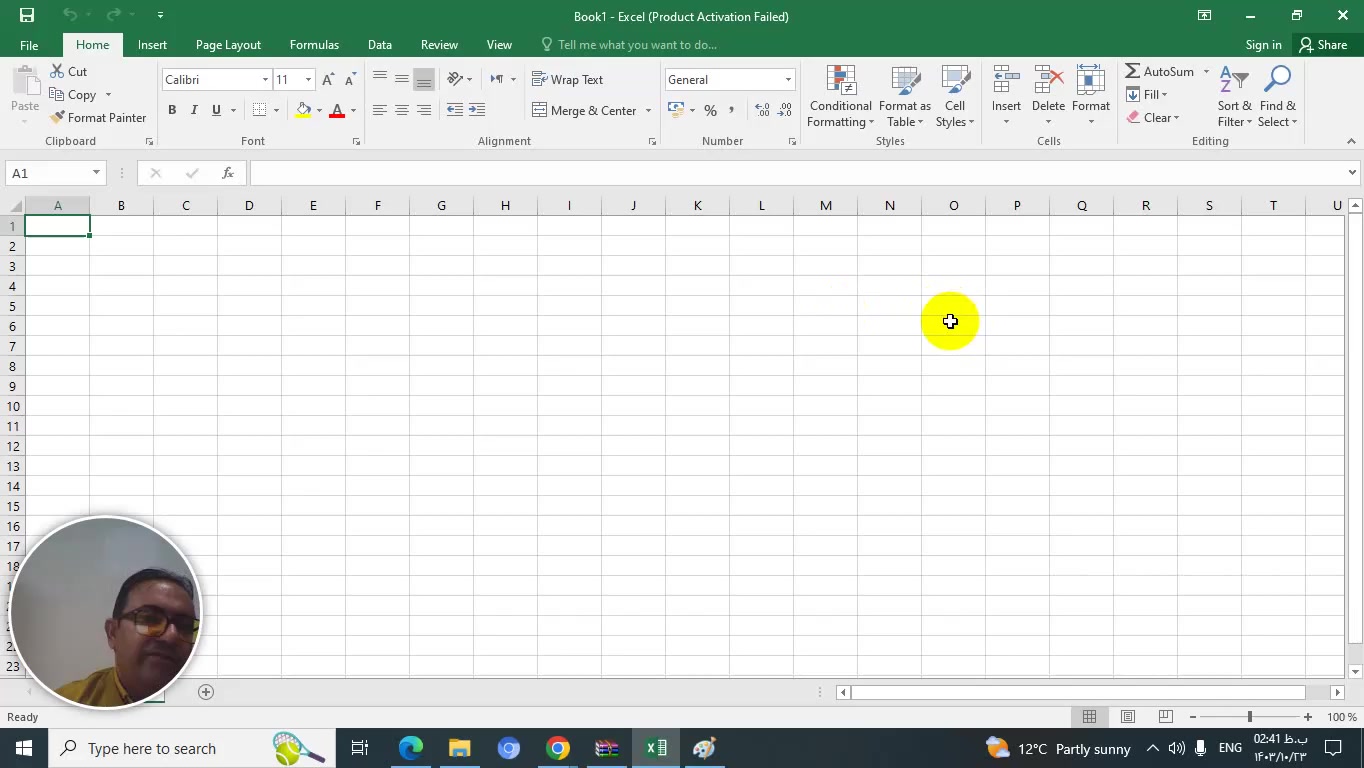1364x768 pixels.
Task: Set top vertical alignment
Action: 380,79
